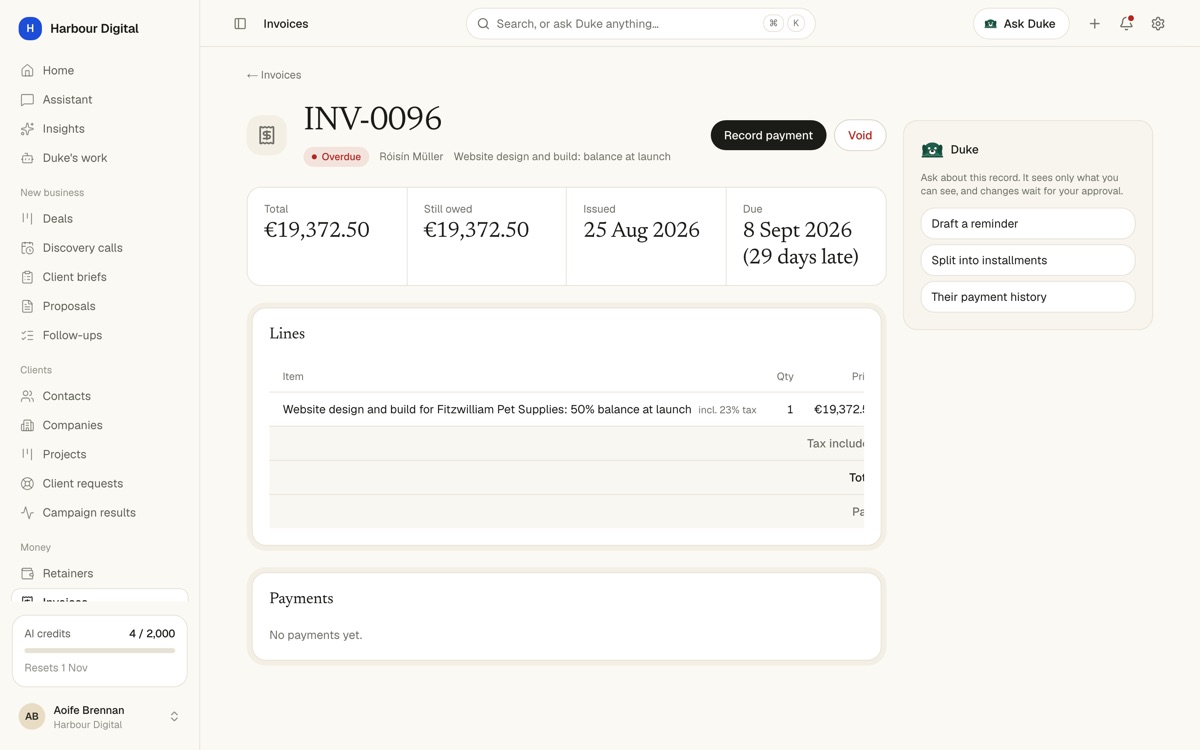Image resolution: width=1200 pixels, height=750 pixels.
Task: Click the search magnifier icon
Action: point(483,24)
